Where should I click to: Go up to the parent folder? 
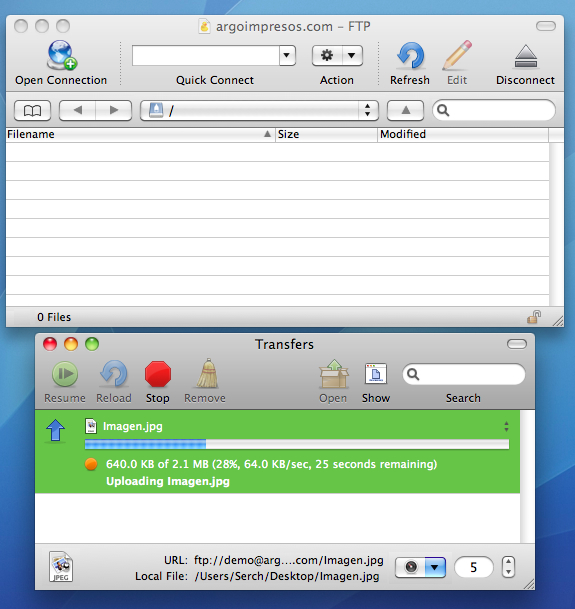point(405,111)
